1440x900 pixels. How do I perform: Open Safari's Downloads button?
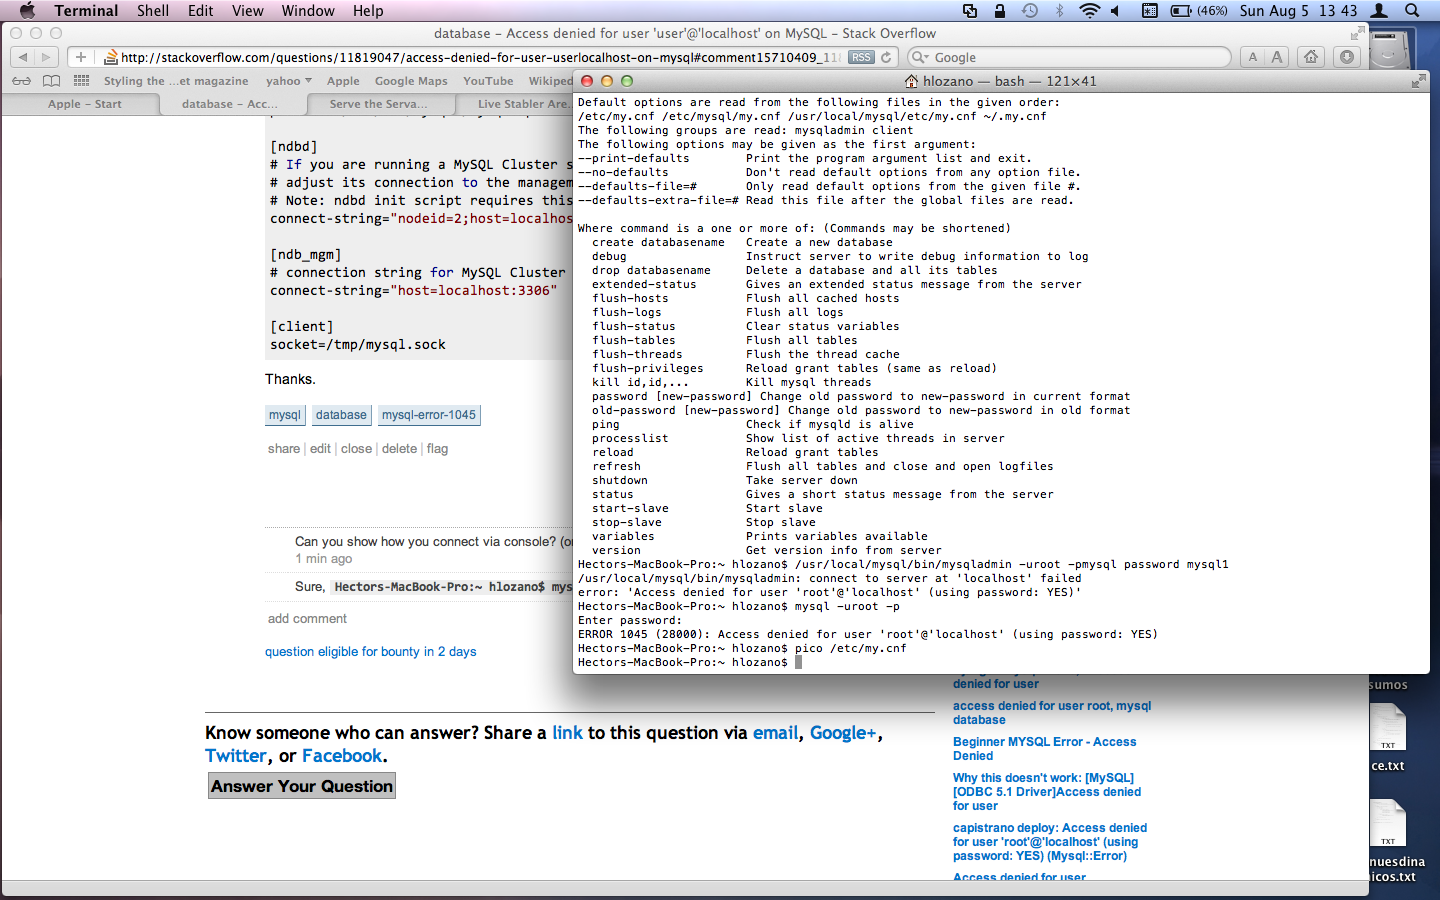click(x=1347, y=57)
